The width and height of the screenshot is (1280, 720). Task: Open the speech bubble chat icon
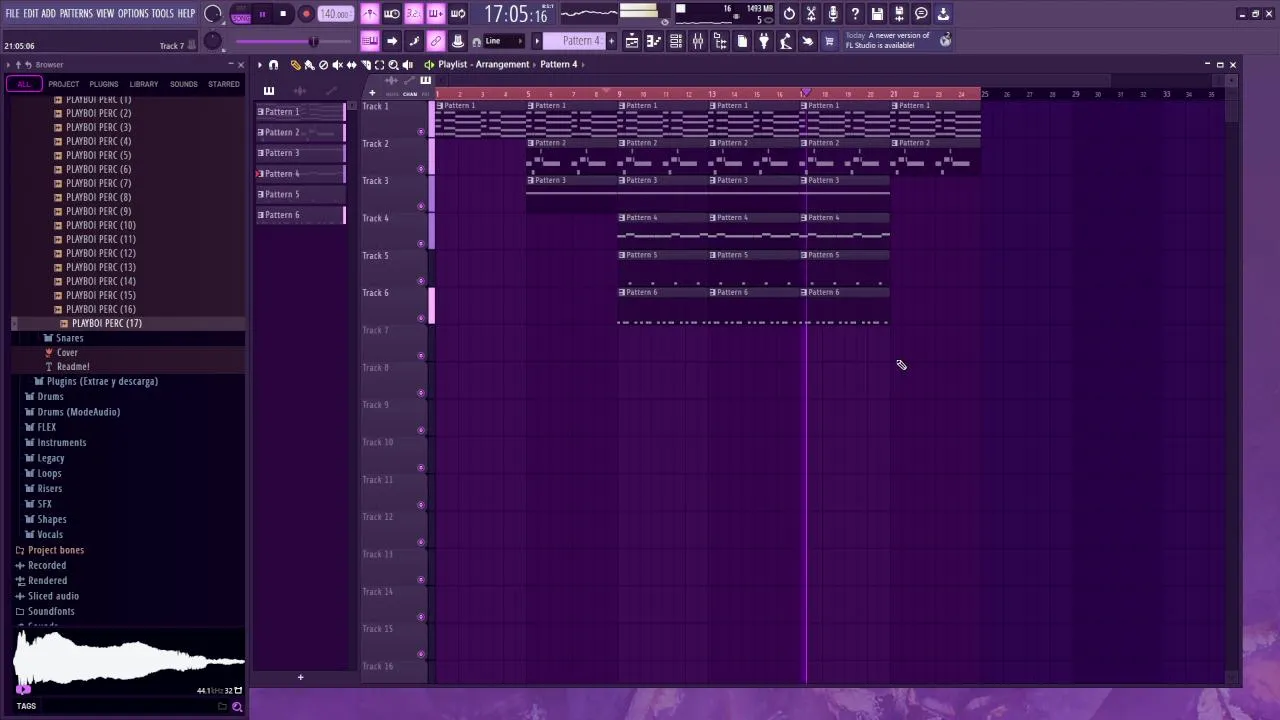(921, 14)
